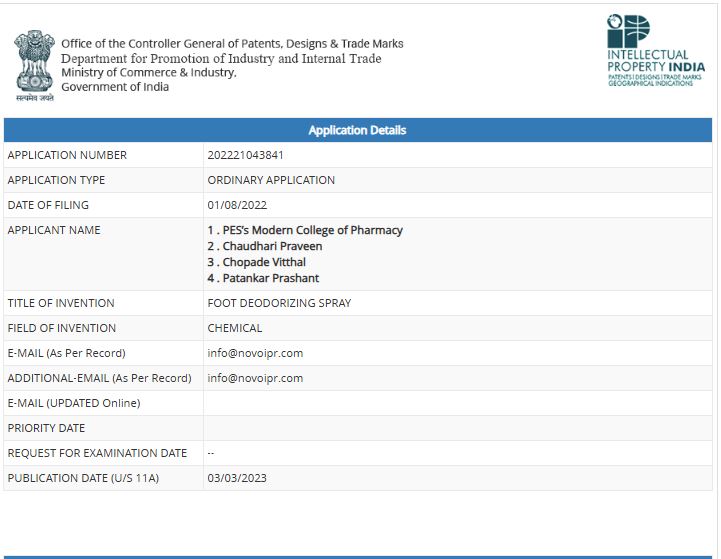Click the DATE OF FILING label
This screenshot has width=721, height=559.
pos(48,205)
